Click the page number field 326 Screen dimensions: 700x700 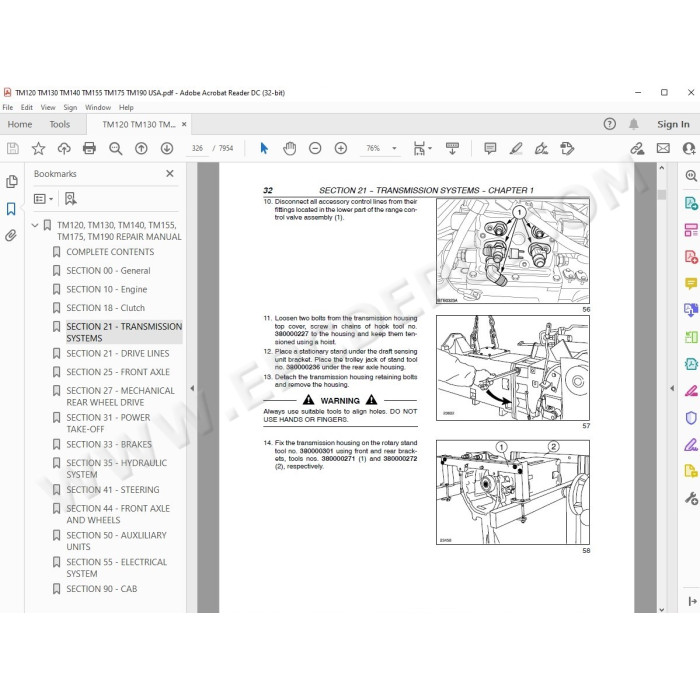[197, 148]
